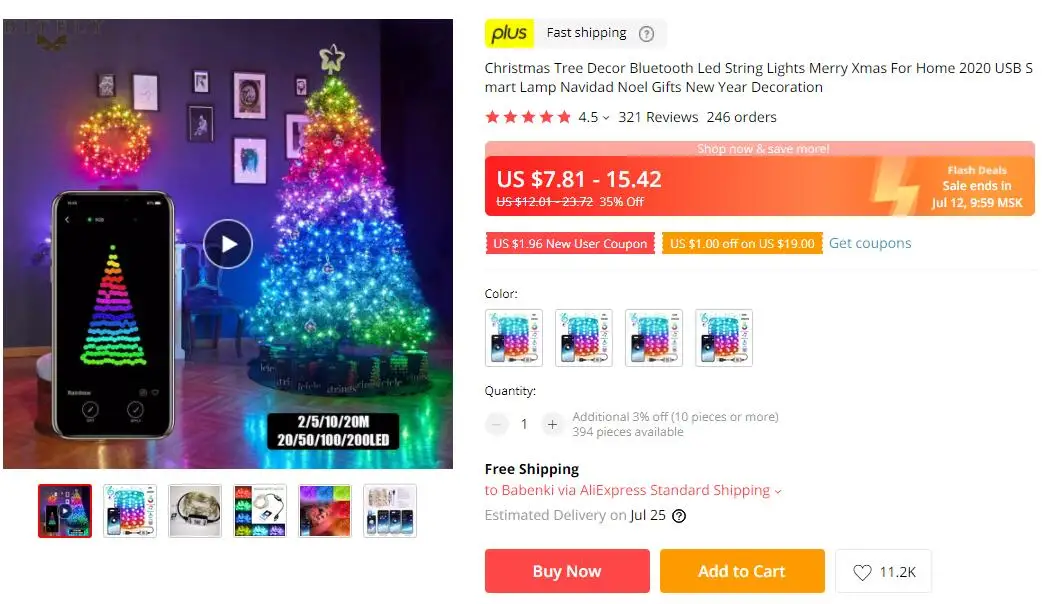Screen dimensions: 1042x604
Task: Add item to wishlist with heart icon
Action: (x=883, y=571)
